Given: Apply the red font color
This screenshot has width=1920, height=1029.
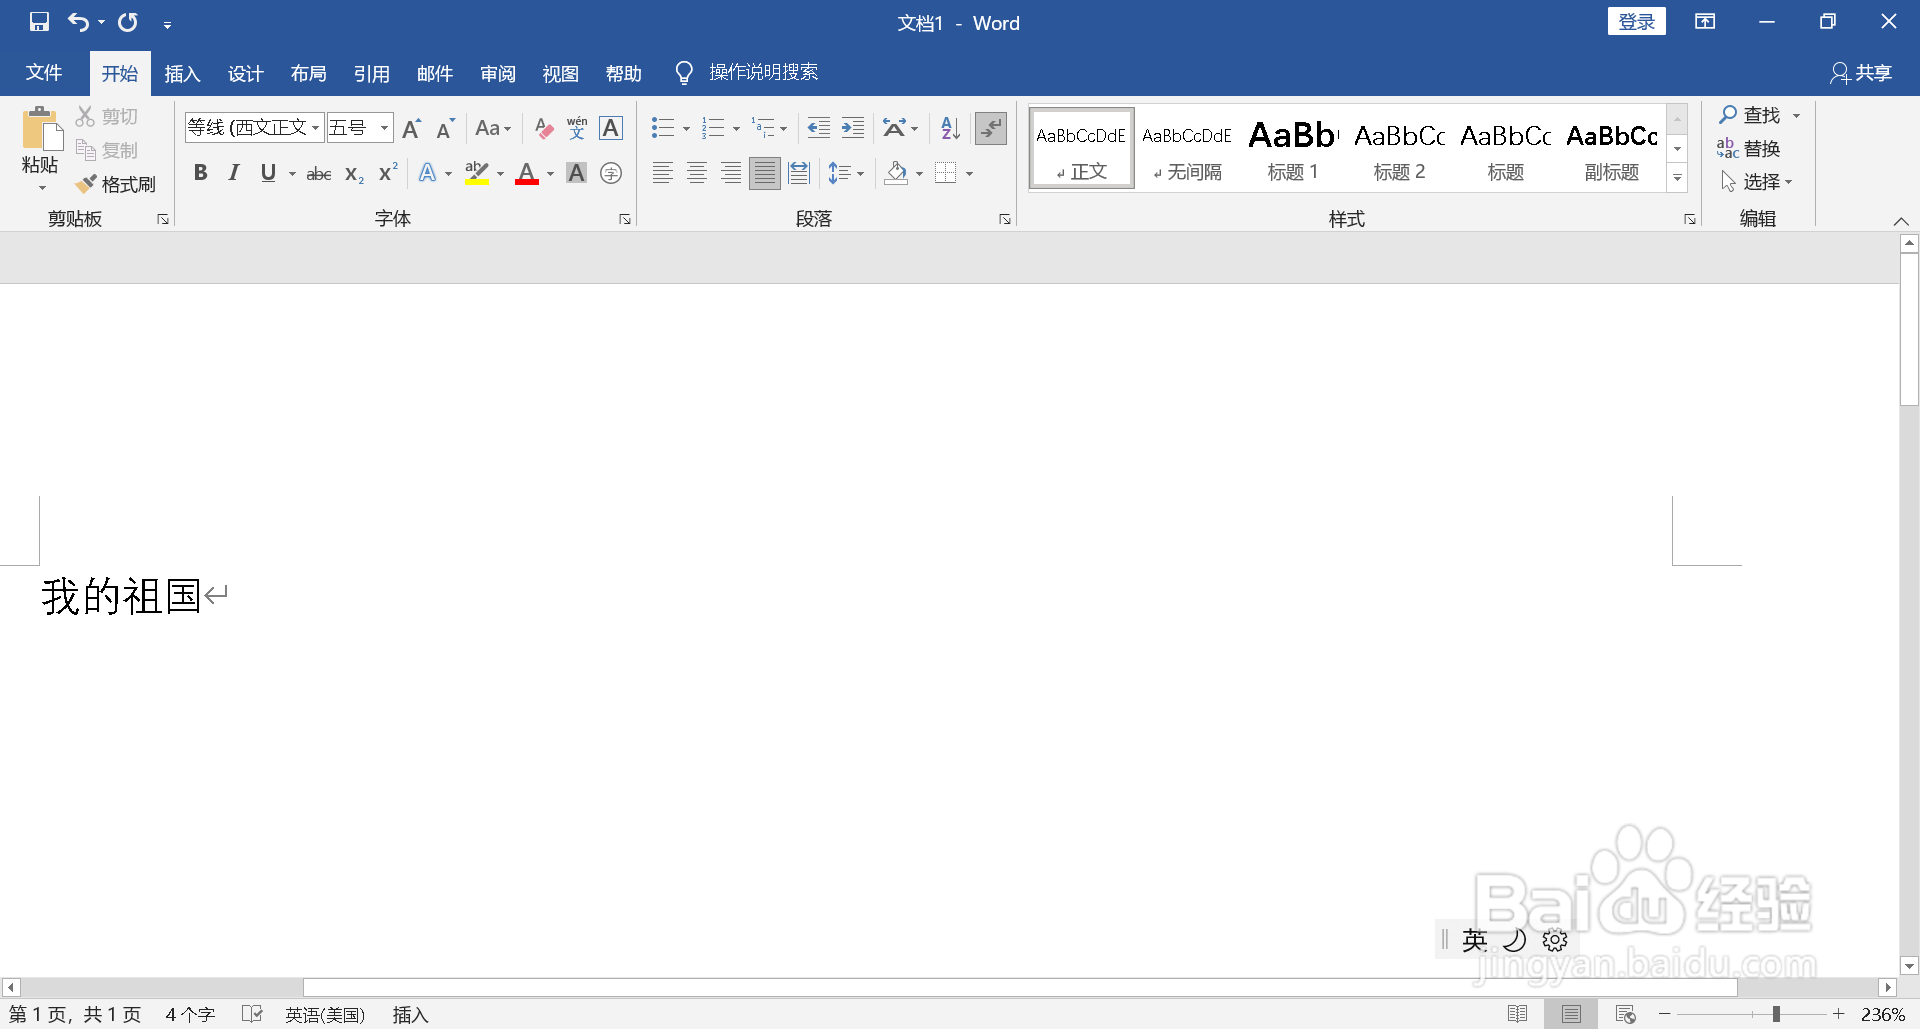Looking at the screenshot, I should 527,174.
